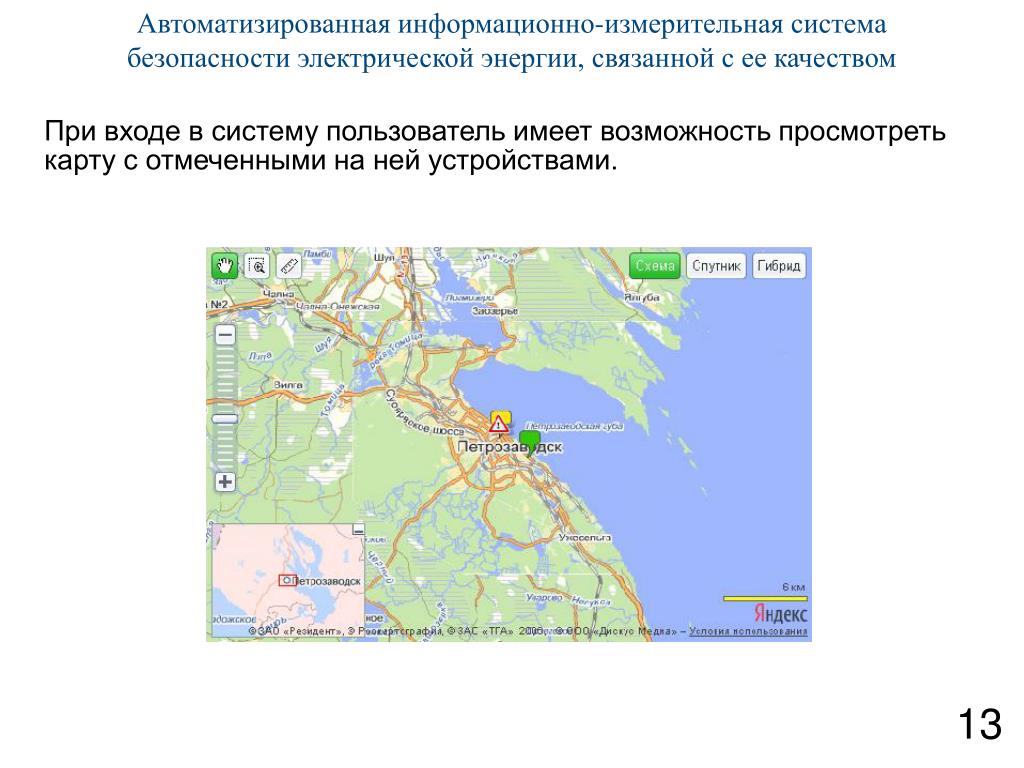This screenshot has width=1024, height=768.
Task: Click the zoom slider handle
Action: click(x=225, y=419)
